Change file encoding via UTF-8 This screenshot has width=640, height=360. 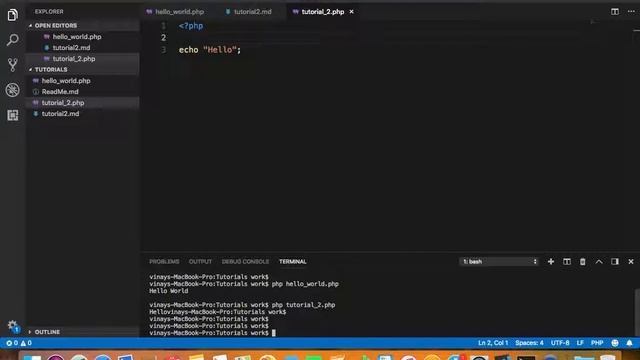(560, 343)
